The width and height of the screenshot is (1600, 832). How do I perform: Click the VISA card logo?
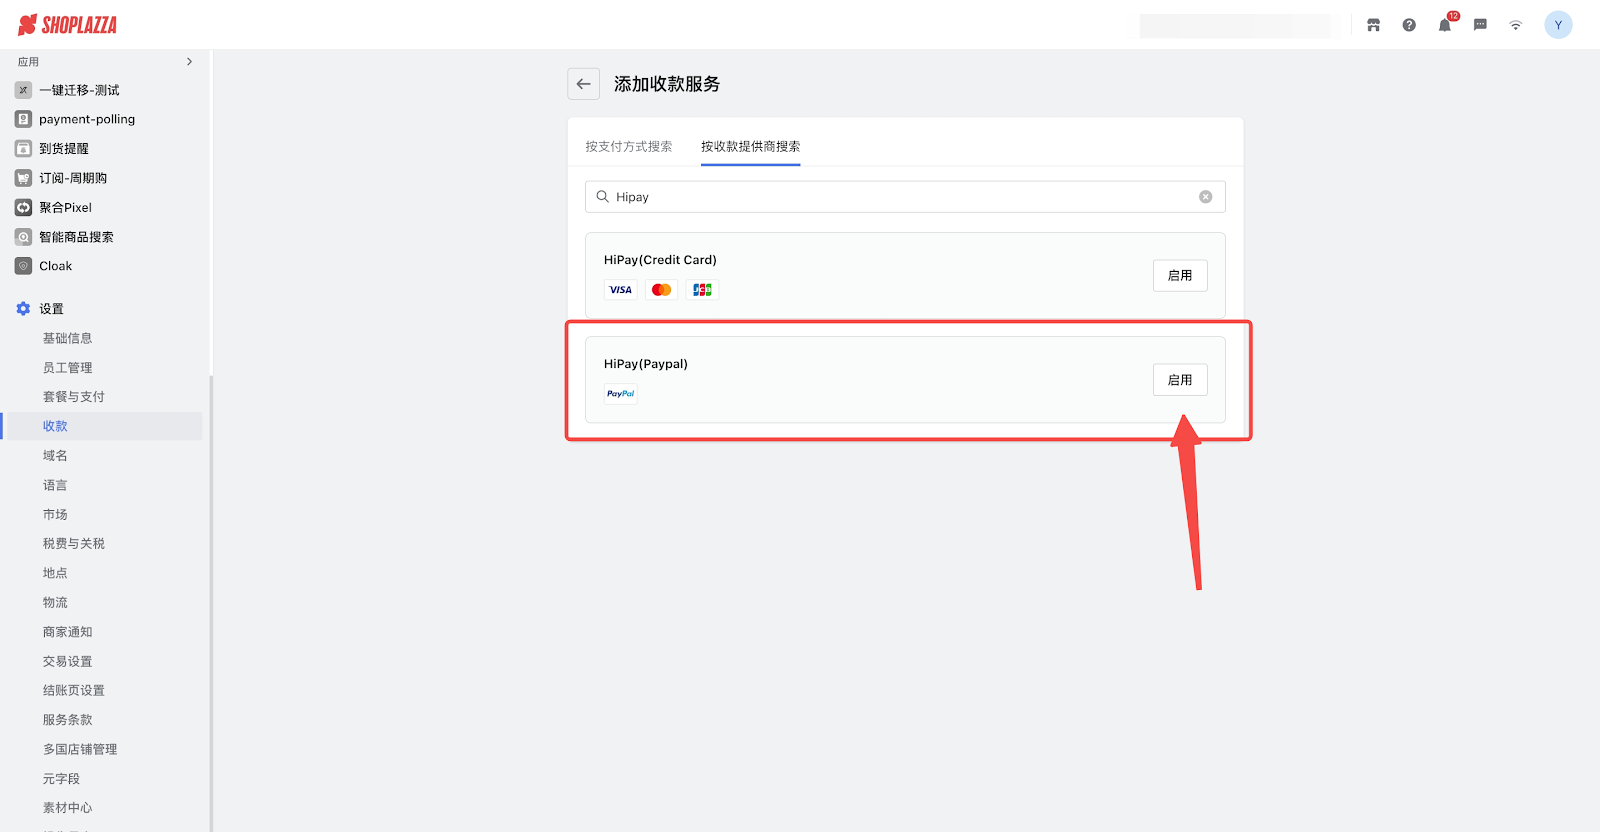click(x=621, y=290)
